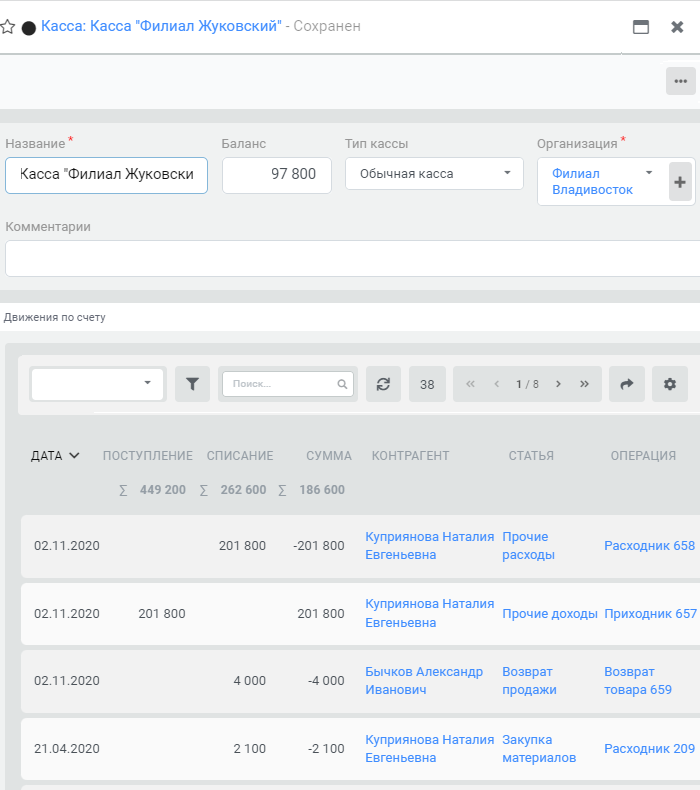Open Бычков Александр Иванович contractor

coord(424,681)
